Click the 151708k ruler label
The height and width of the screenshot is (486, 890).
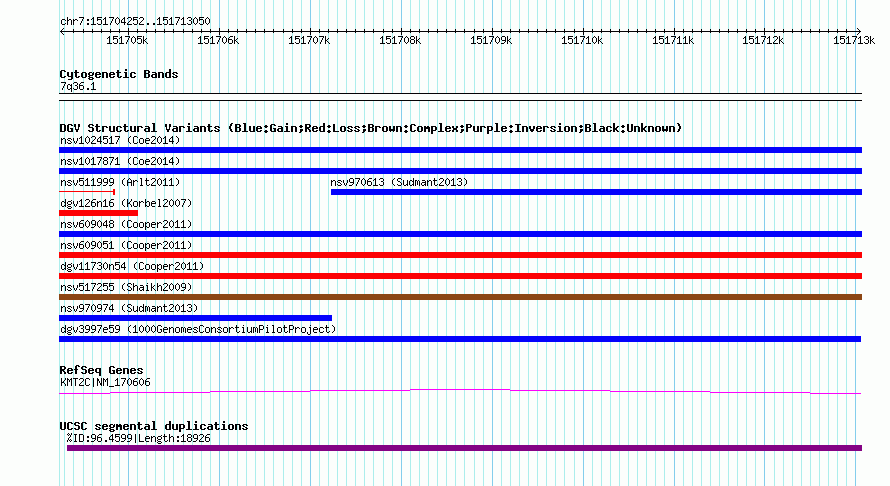tap(400, 40)
